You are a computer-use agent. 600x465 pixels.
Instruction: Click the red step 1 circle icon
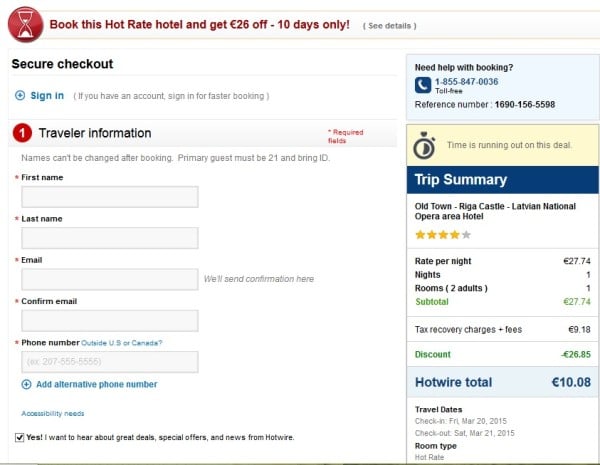(22, 133)
